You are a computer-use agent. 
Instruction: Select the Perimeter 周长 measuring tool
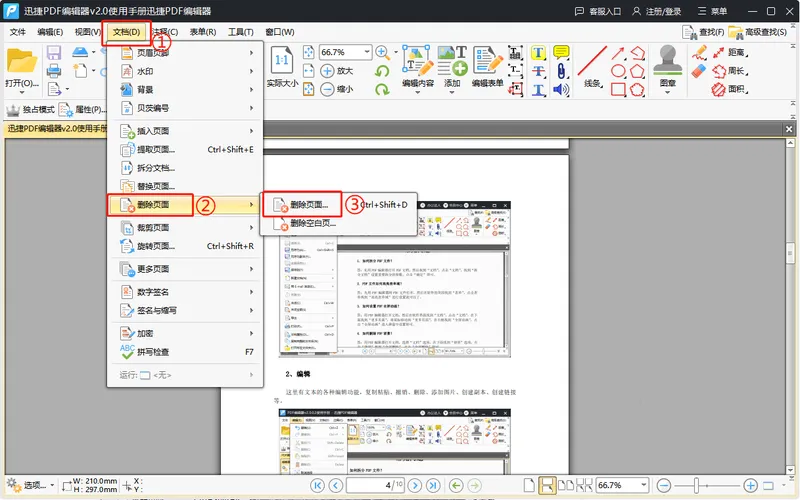tap(730, 71)
